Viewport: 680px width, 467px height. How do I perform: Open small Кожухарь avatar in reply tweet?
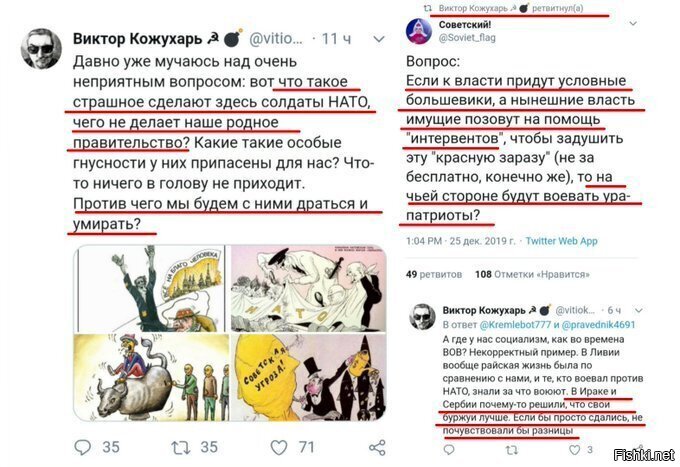click(x=422, y=317)
